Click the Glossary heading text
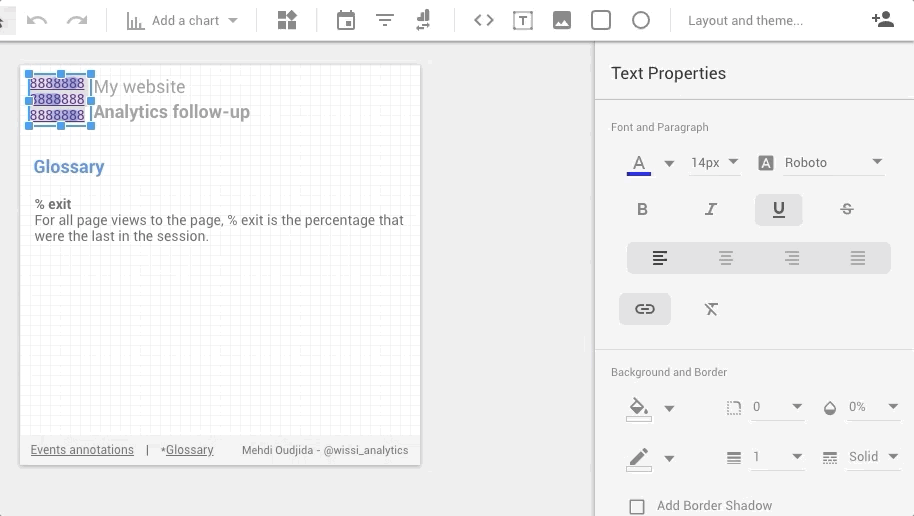914x516 pixels. tap(69, 167)
